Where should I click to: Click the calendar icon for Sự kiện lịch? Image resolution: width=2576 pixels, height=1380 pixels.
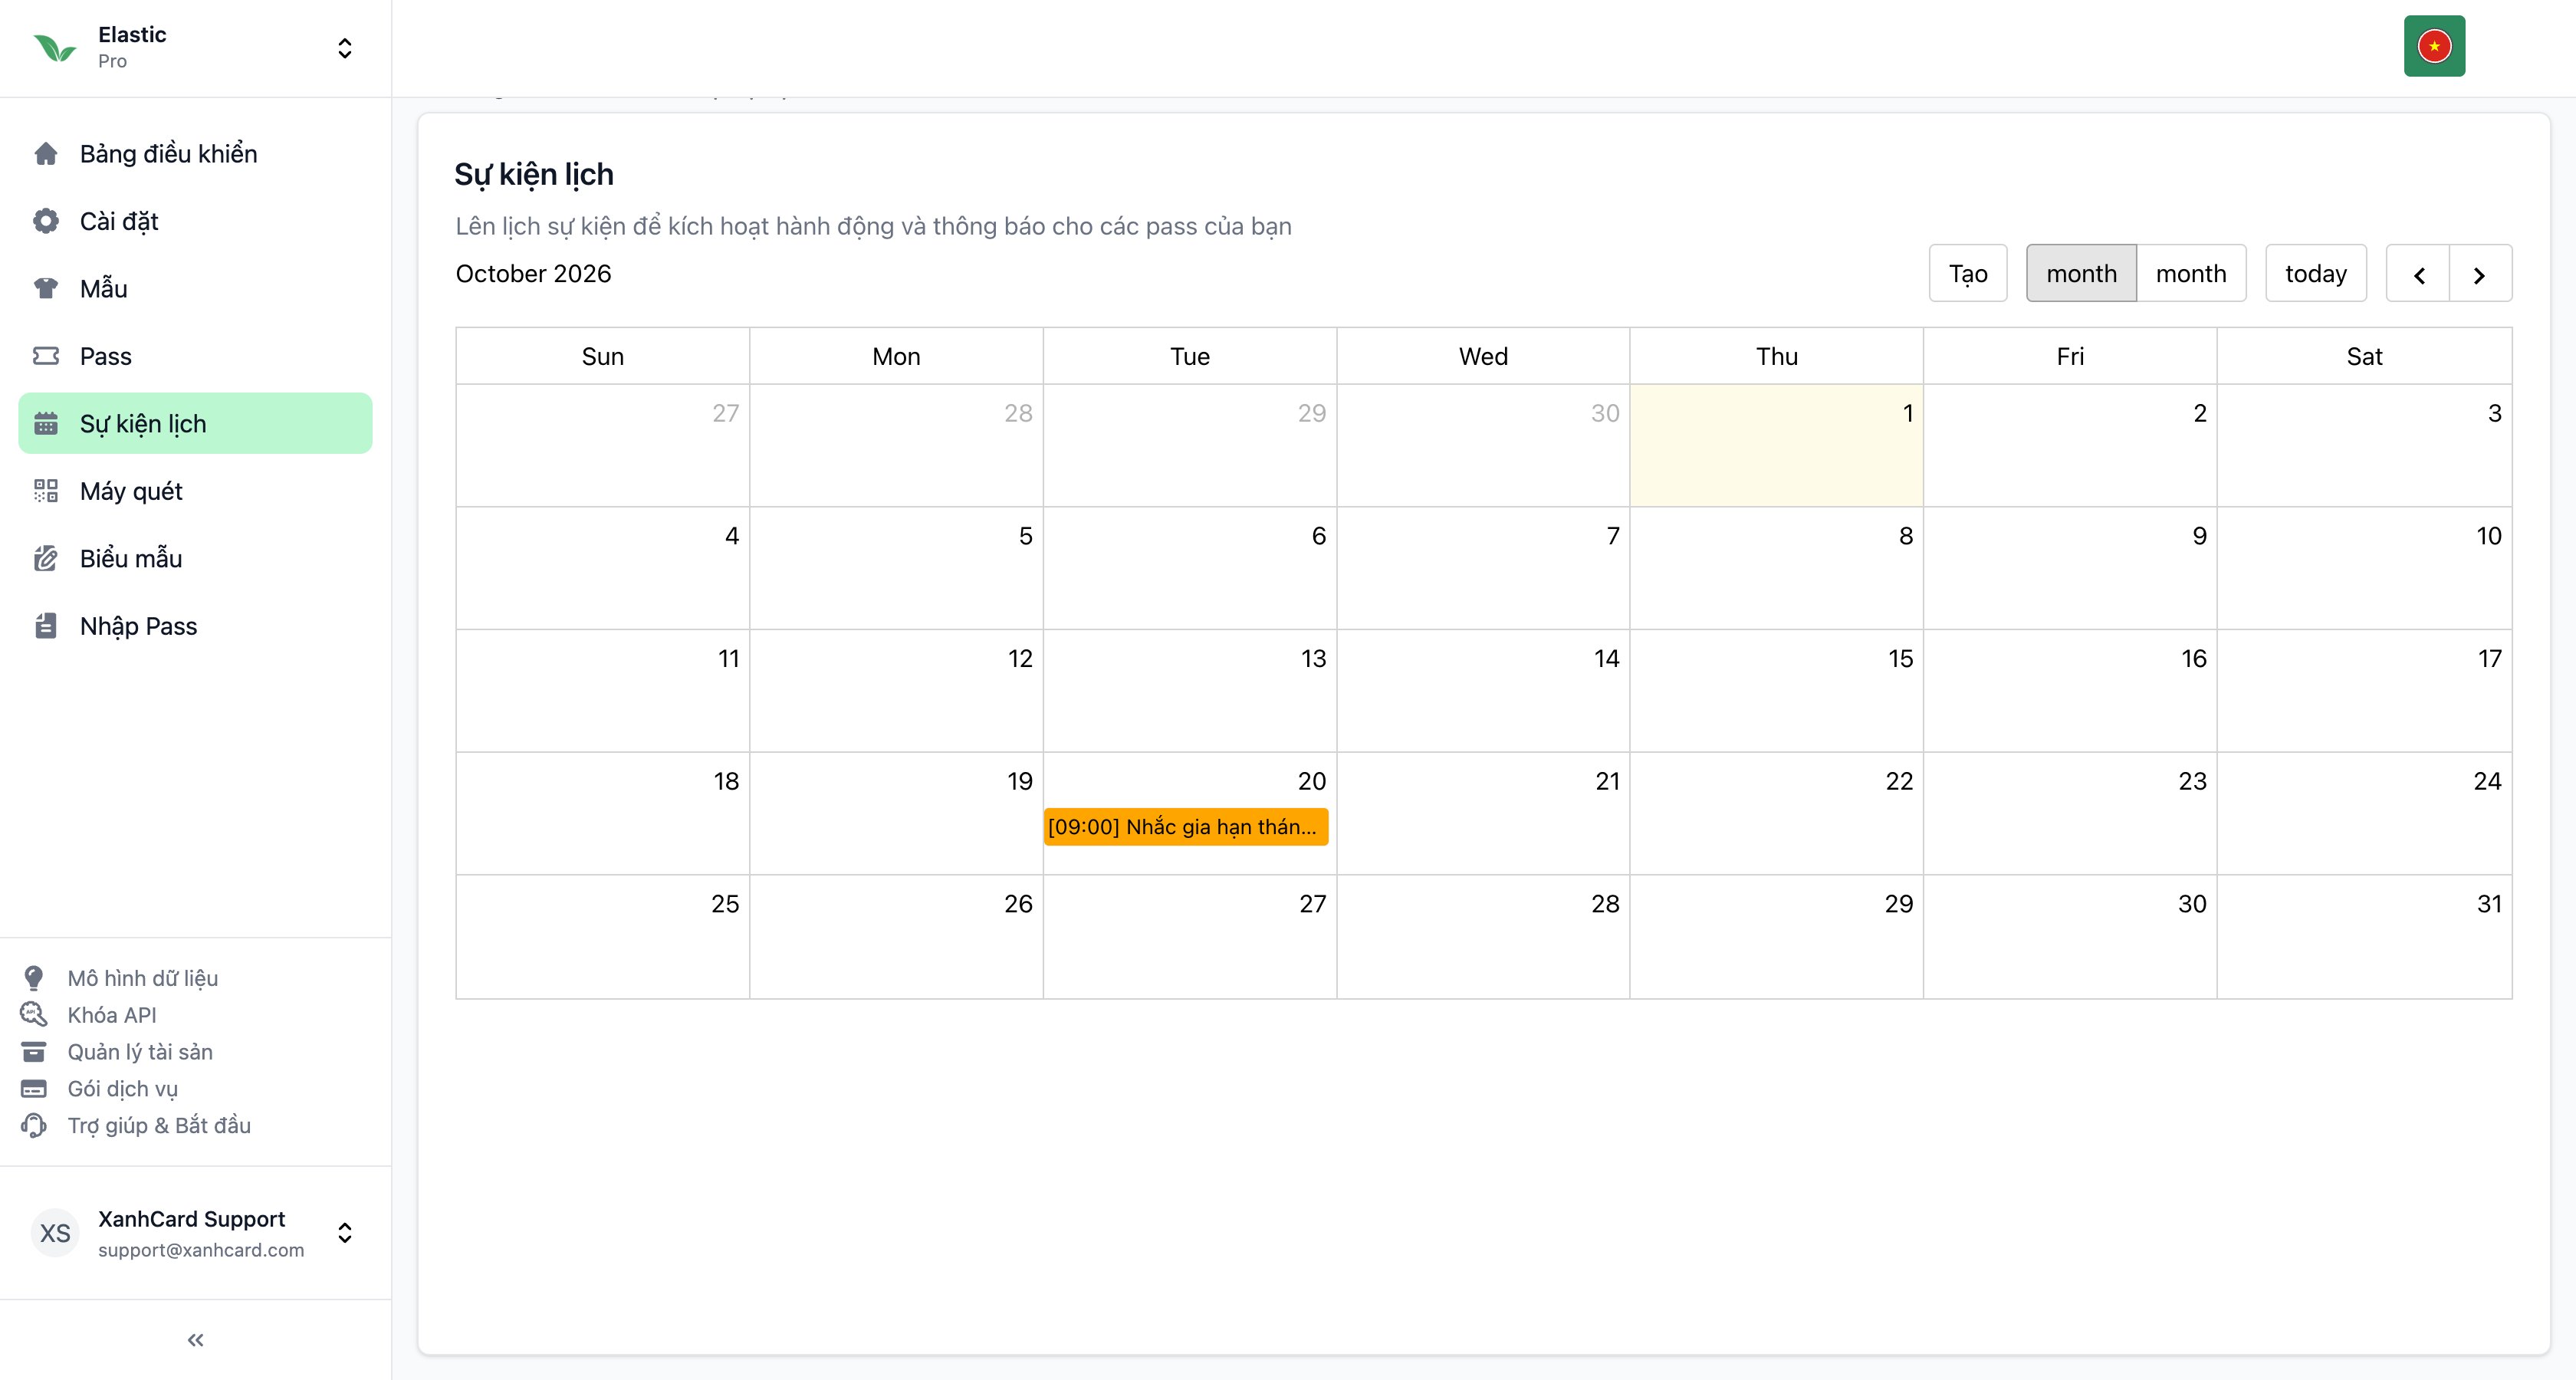point(46,424)
